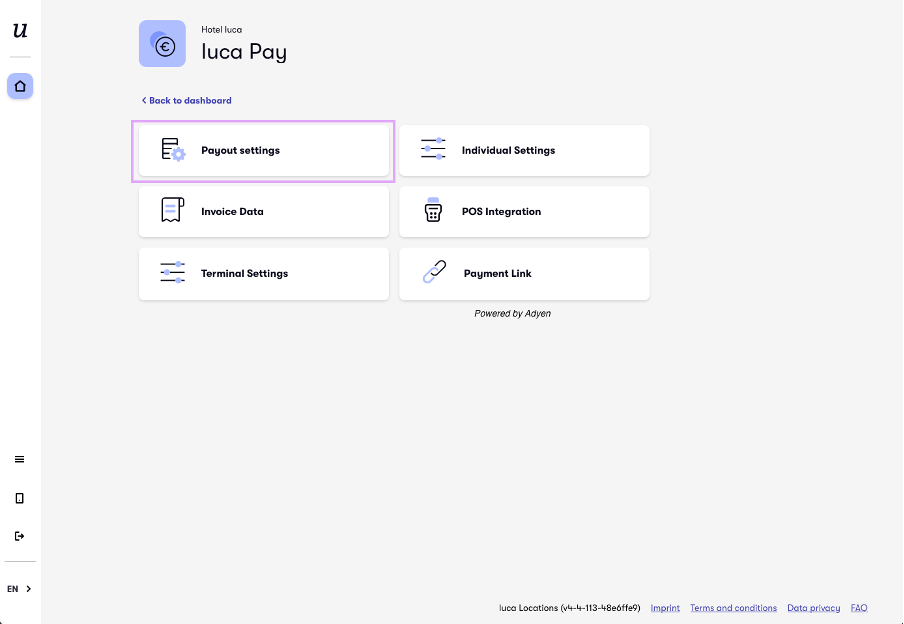Image resolution: width=904 pixels, height=624 pixels.
Task: Click the Payout settings gear icon
Action: coord(173,149)
